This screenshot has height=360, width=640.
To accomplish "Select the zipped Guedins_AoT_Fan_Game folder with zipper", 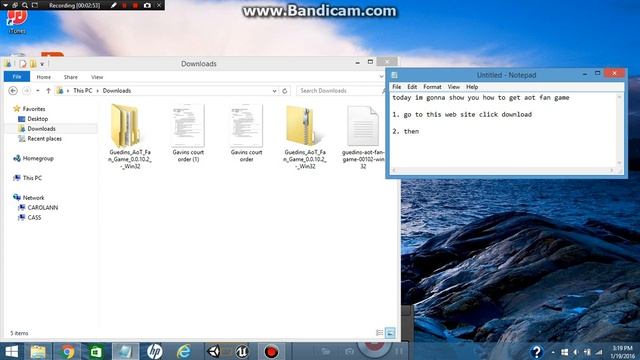I will [304, 136].
